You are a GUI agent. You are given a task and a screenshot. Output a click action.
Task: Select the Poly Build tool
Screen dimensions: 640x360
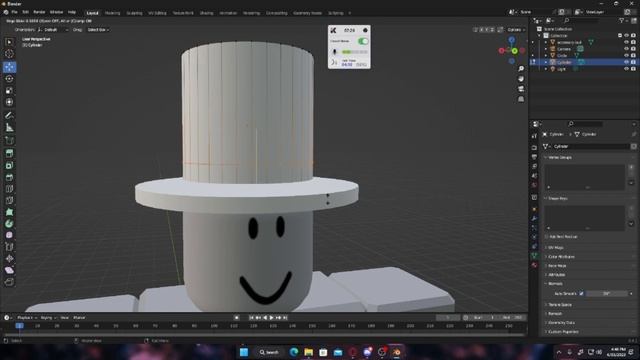tap(9, 212)
